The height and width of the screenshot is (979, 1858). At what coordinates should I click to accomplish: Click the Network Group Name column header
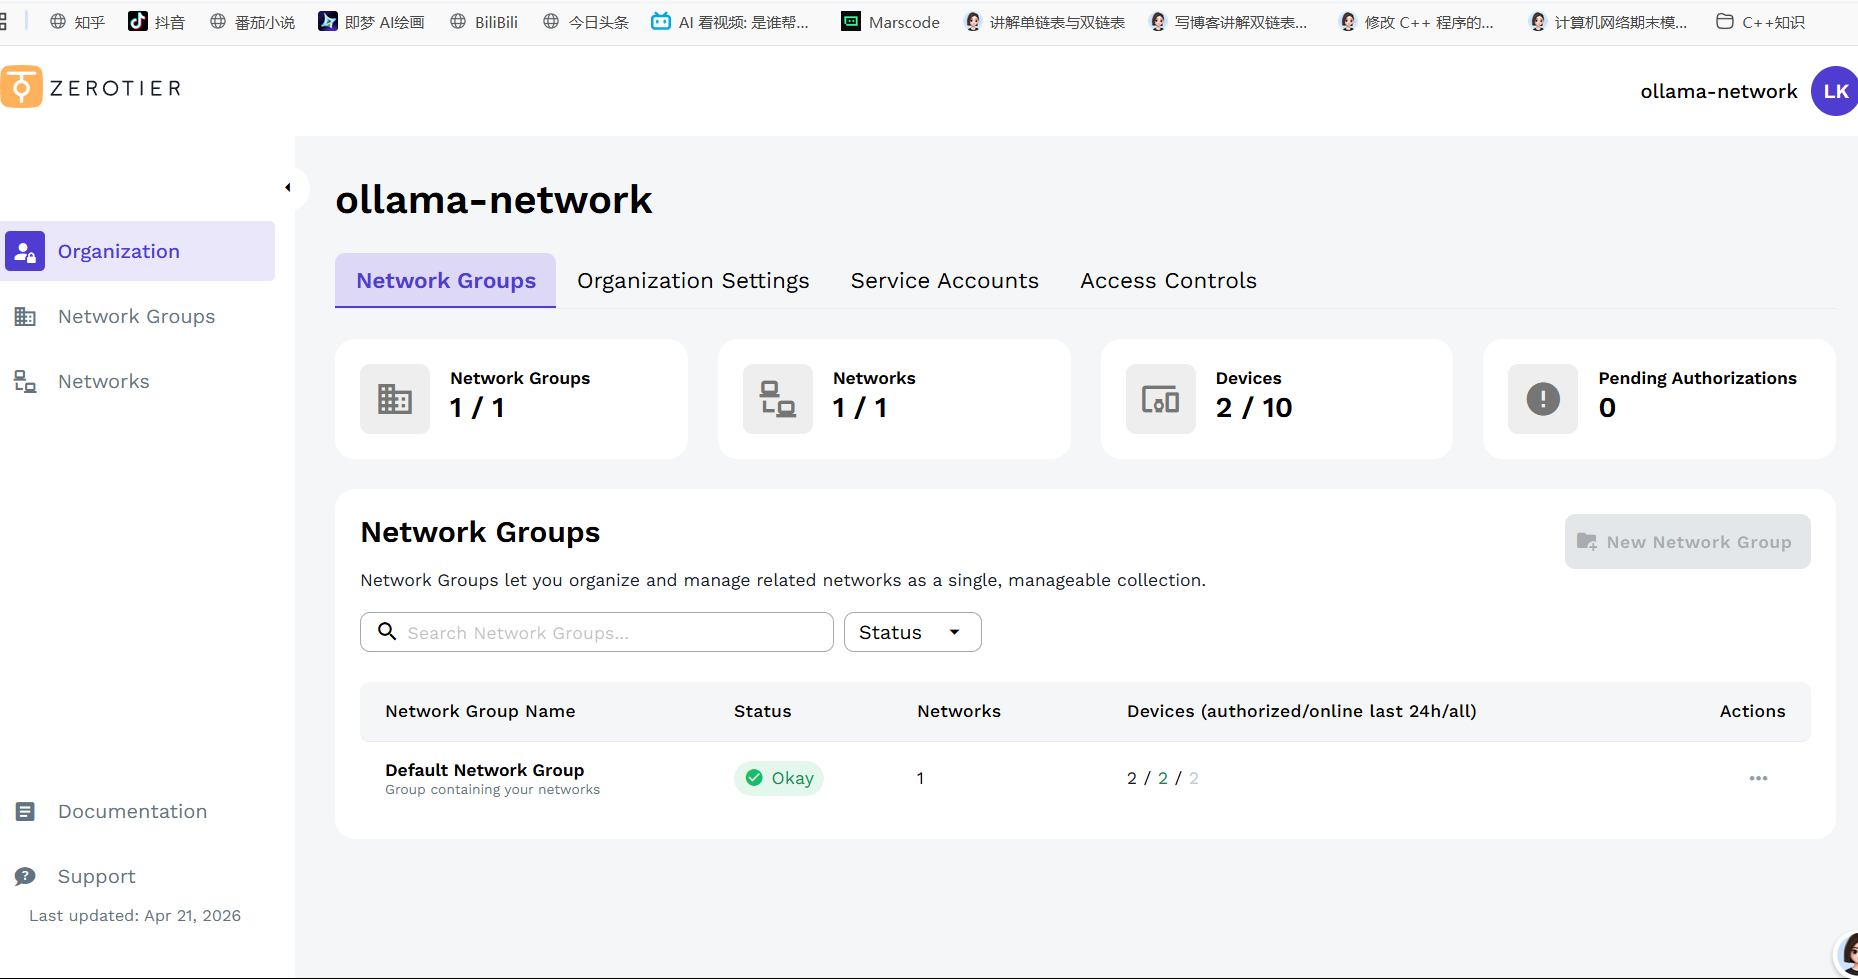480,711
